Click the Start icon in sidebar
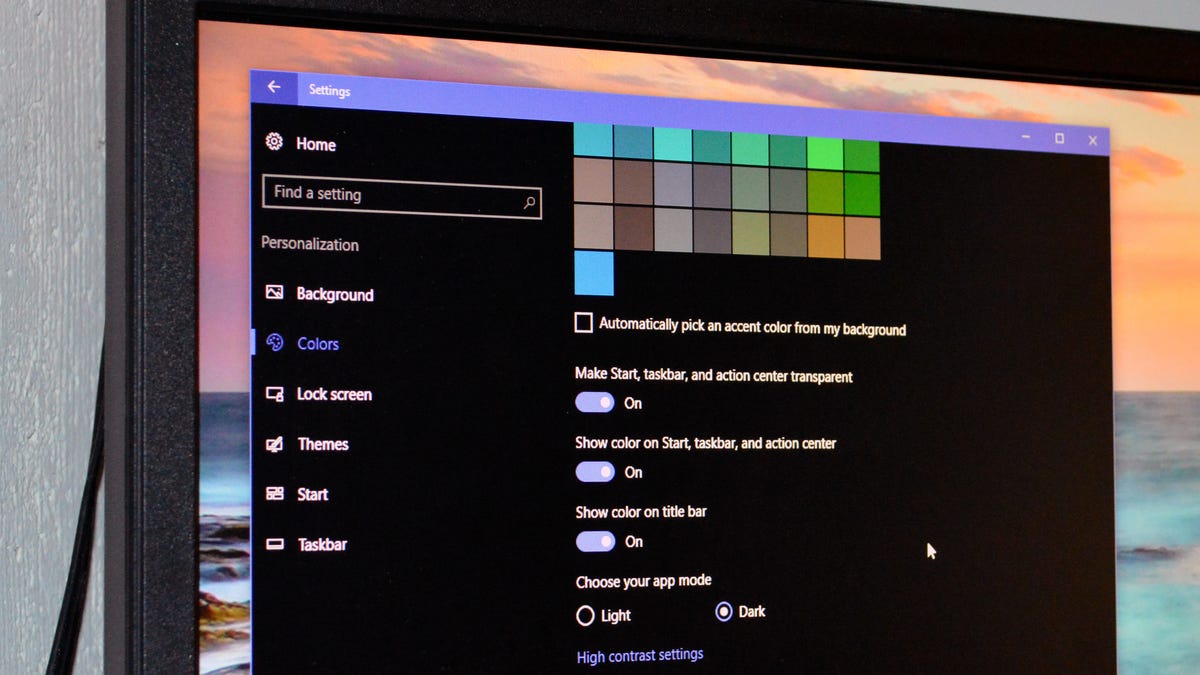The height and width of the screenshot is (675, 1200). pos(275,494)
